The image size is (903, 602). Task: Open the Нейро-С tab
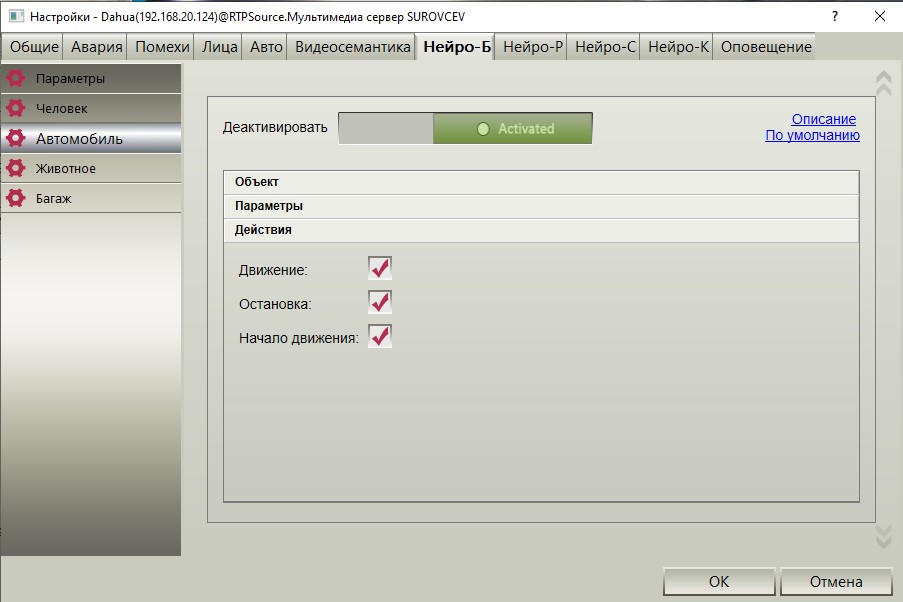tap(605, 47)
